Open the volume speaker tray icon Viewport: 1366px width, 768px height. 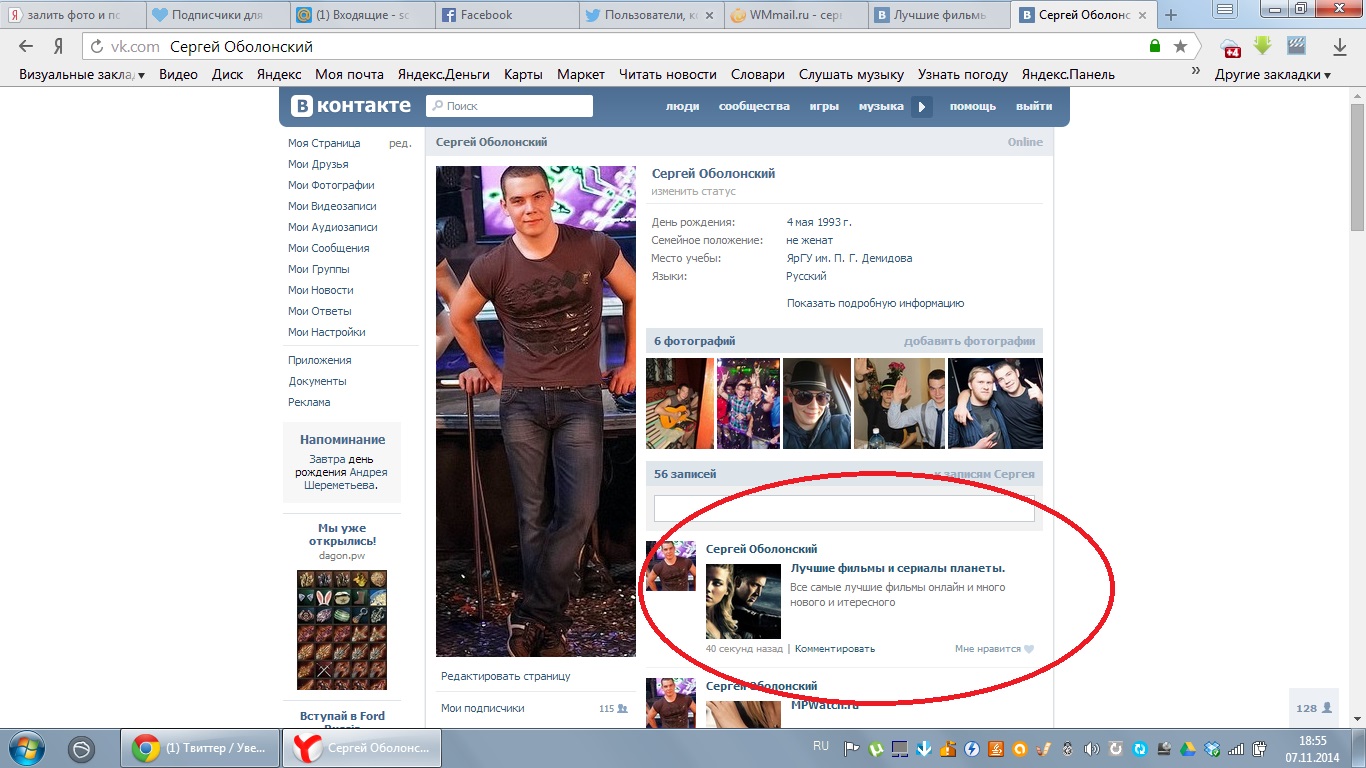(1092, 749)
